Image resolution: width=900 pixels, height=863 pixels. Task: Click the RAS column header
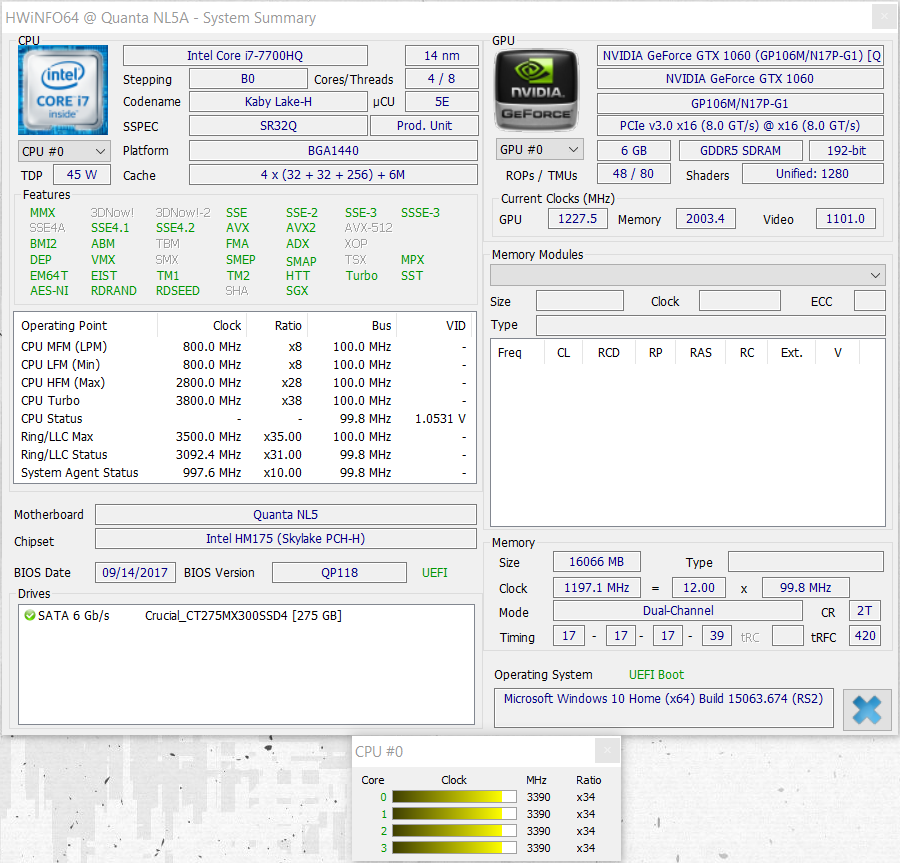tap(701, 352)
